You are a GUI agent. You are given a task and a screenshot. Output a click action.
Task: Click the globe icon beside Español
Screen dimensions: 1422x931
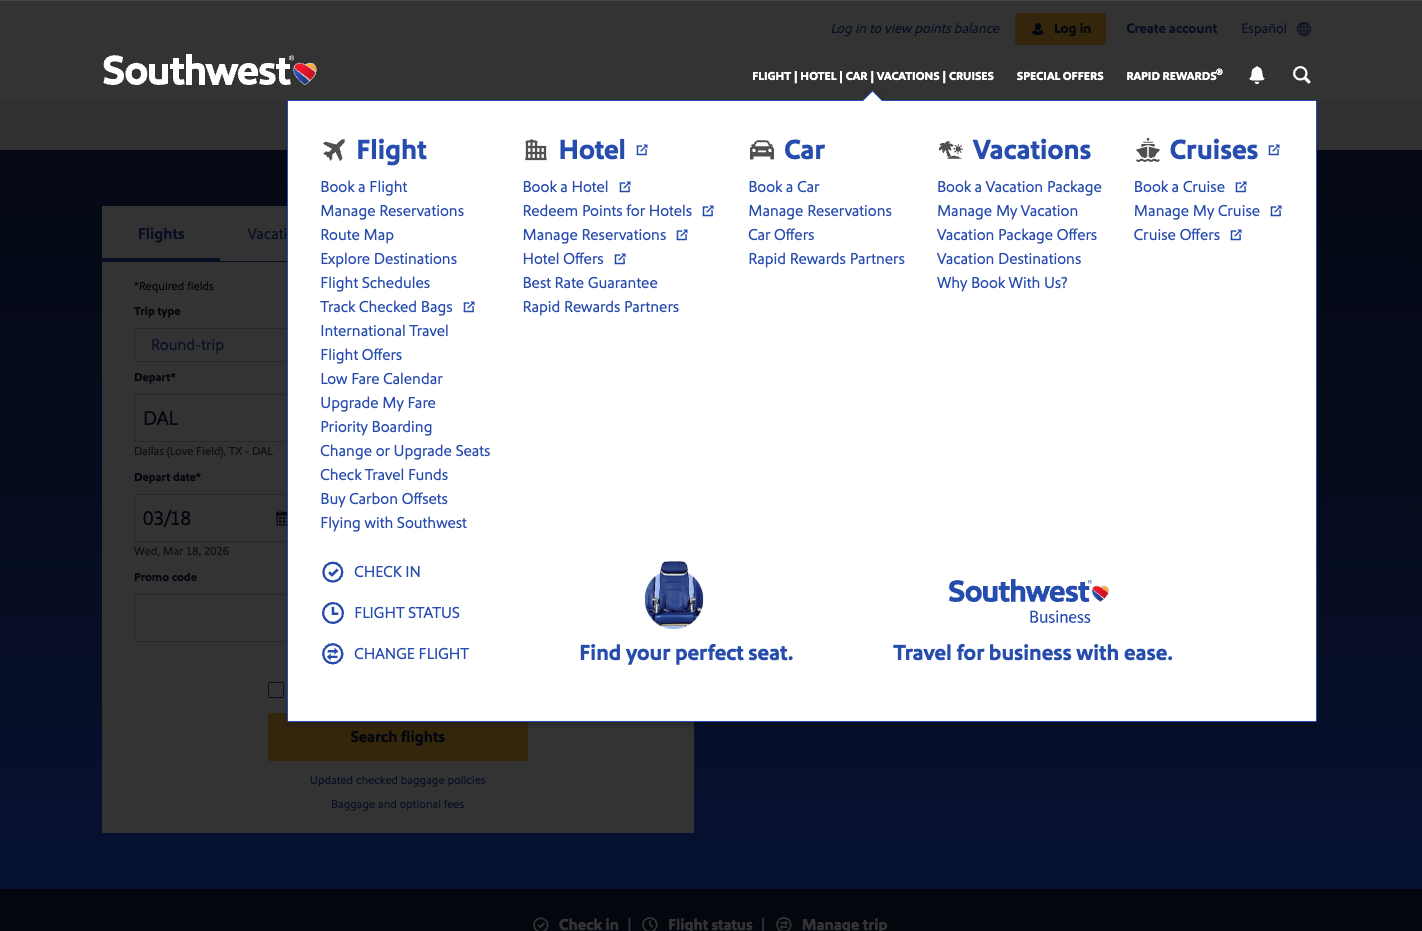[1303, 28]
